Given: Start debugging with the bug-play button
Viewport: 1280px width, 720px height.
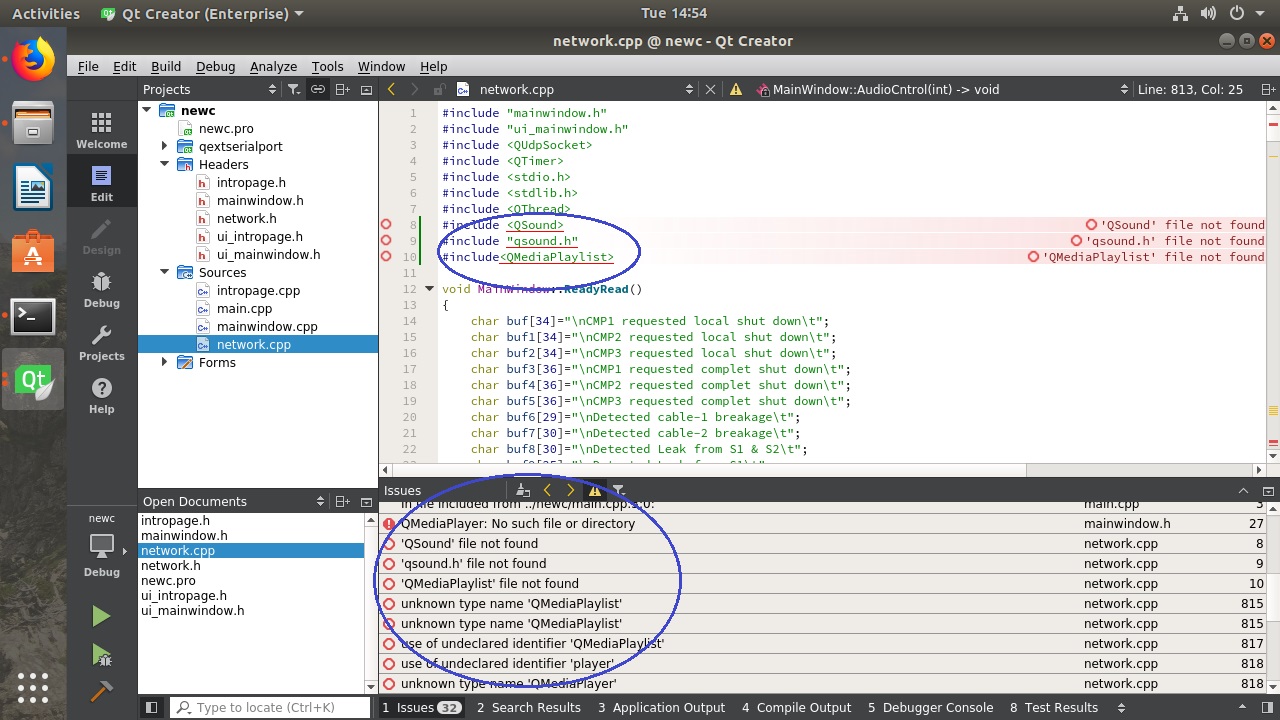Looking at the screenshot, I should (101, 655).
